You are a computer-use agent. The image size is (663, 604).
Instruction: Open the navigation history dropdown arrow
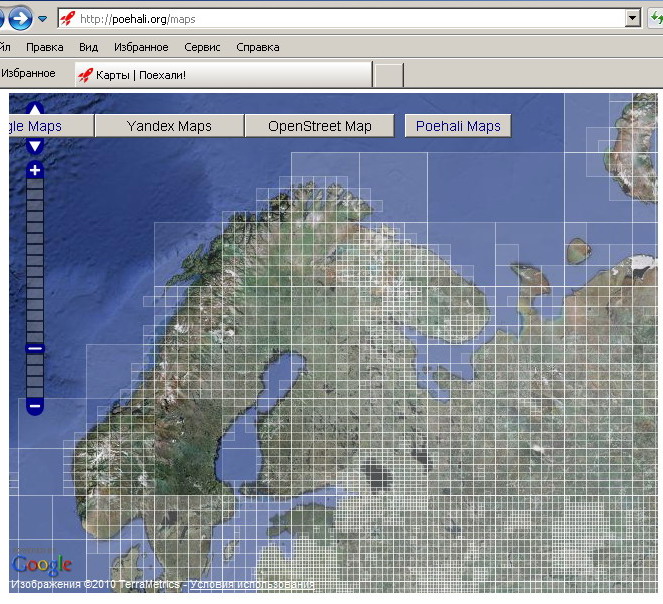tap(42, 19)
